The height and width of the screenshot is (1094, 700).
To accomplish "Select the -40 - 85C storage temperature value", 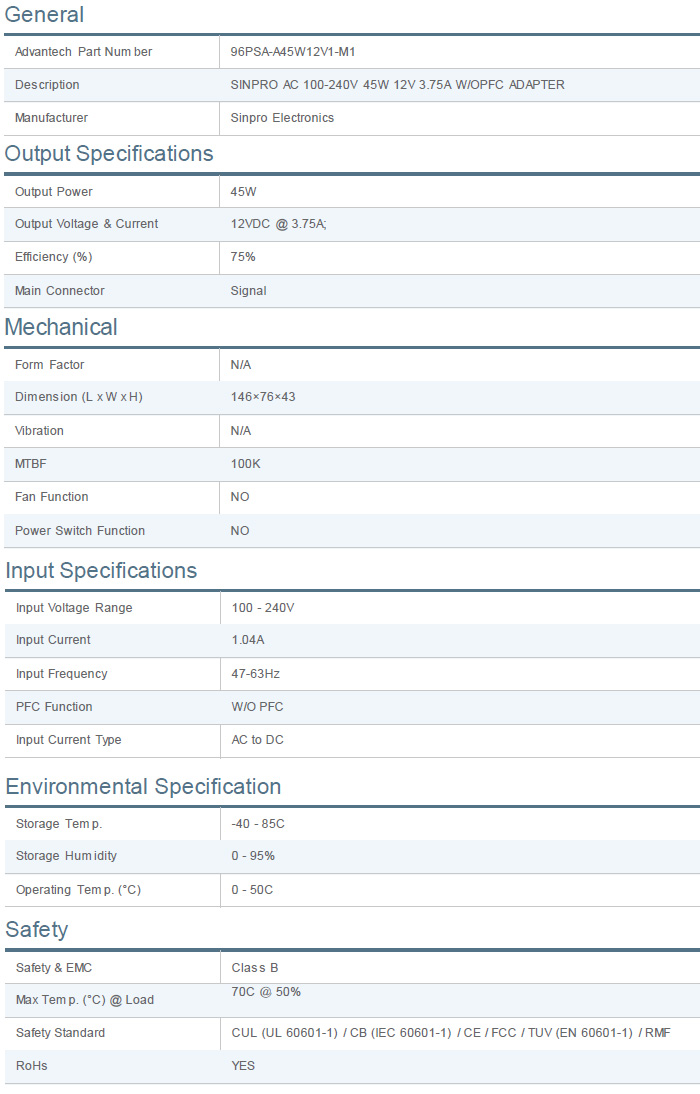I will 259,824.
